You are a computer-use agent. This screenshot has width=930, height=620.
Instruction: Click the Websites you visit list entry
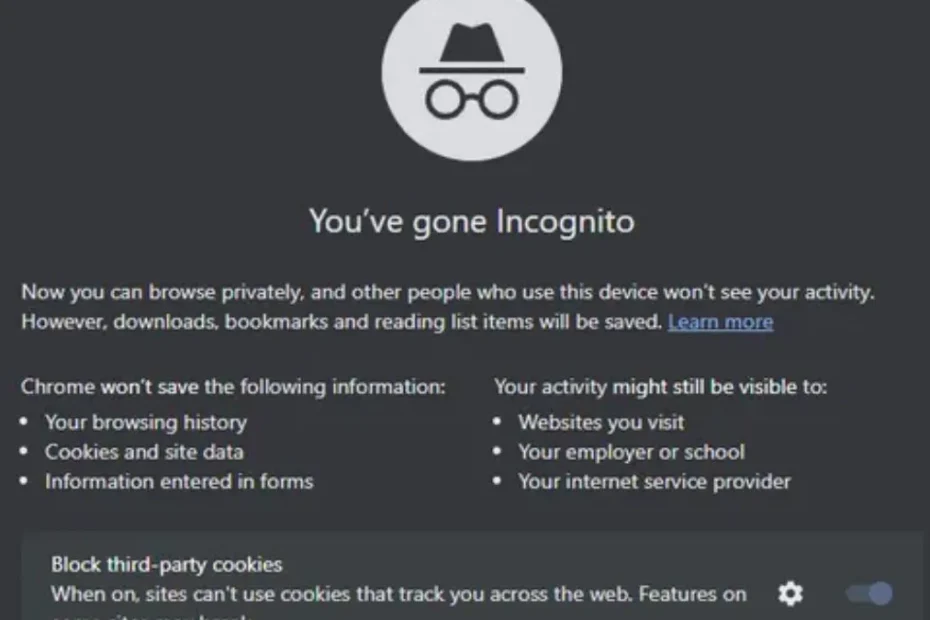click(601, 422)
